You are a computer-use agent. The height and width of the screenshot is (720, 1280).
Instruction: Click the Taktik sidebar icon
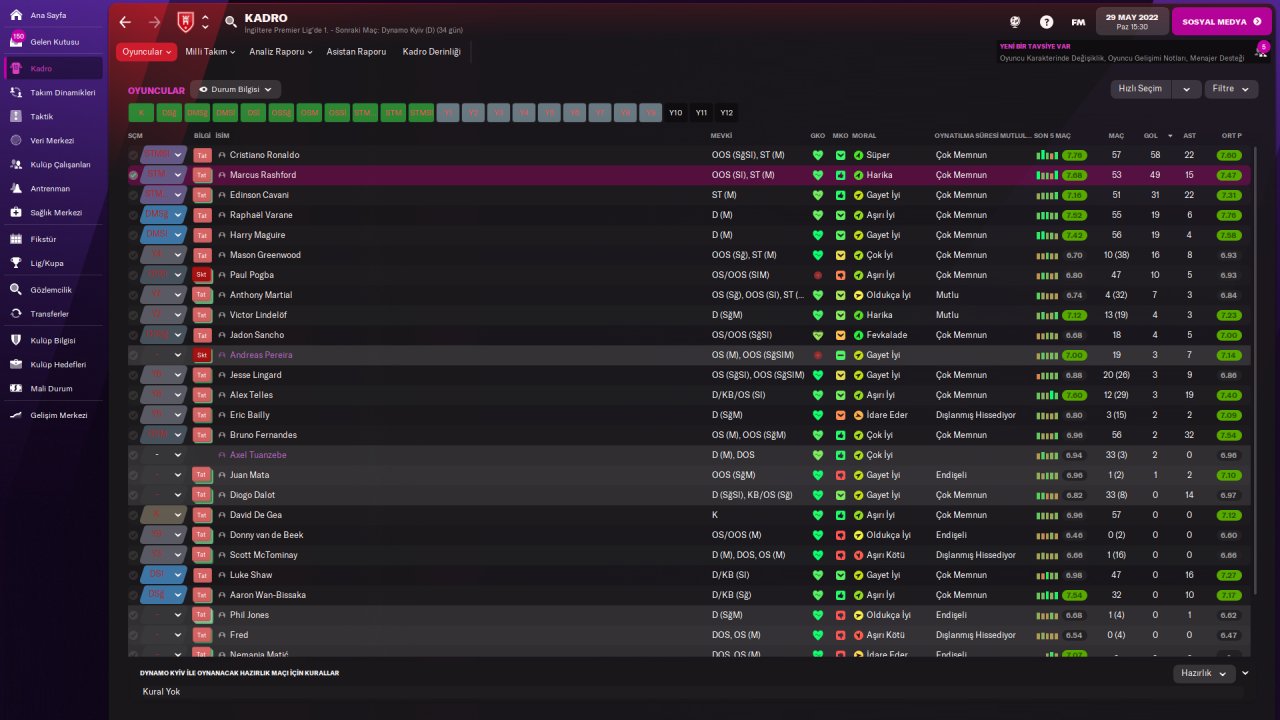click(x=16, y=116)
